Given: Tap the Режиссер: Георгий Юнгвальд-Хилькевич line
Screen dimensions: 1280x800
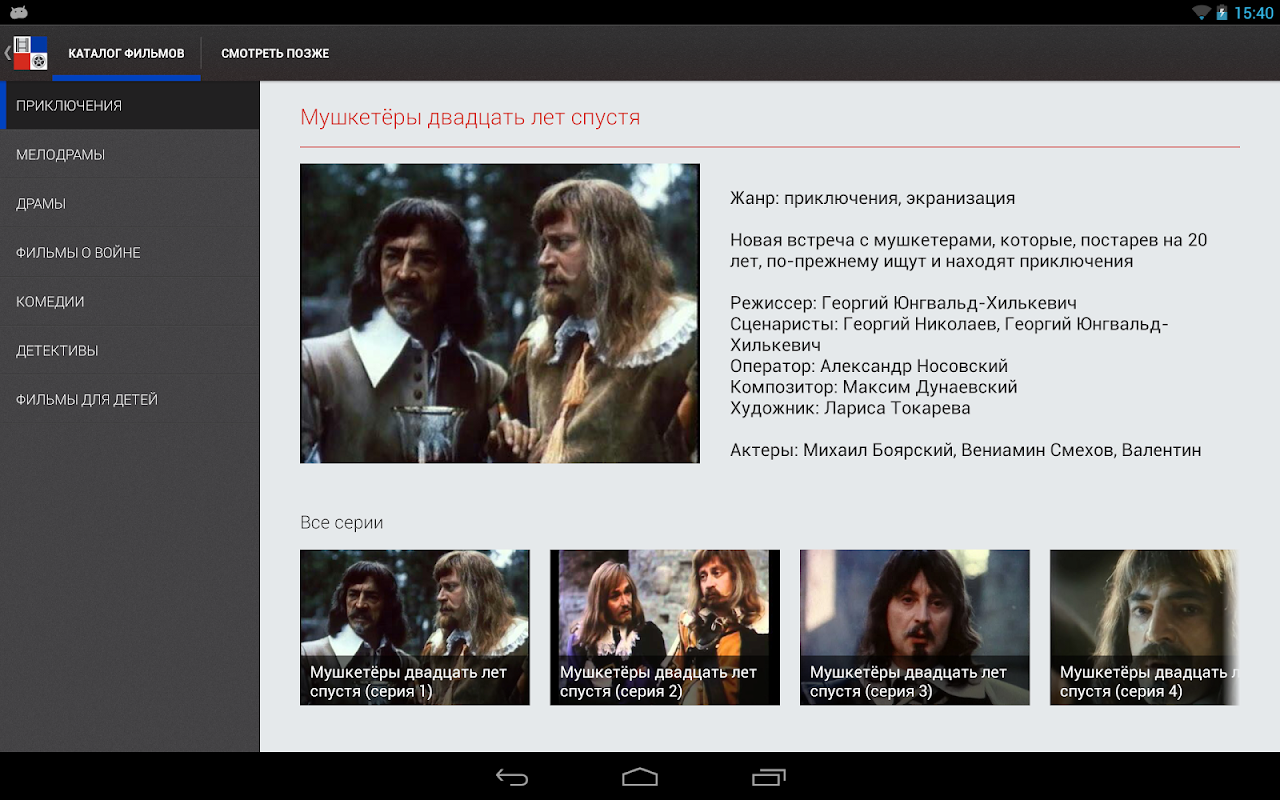Looking at the screenshot, I should coord(903,303).
